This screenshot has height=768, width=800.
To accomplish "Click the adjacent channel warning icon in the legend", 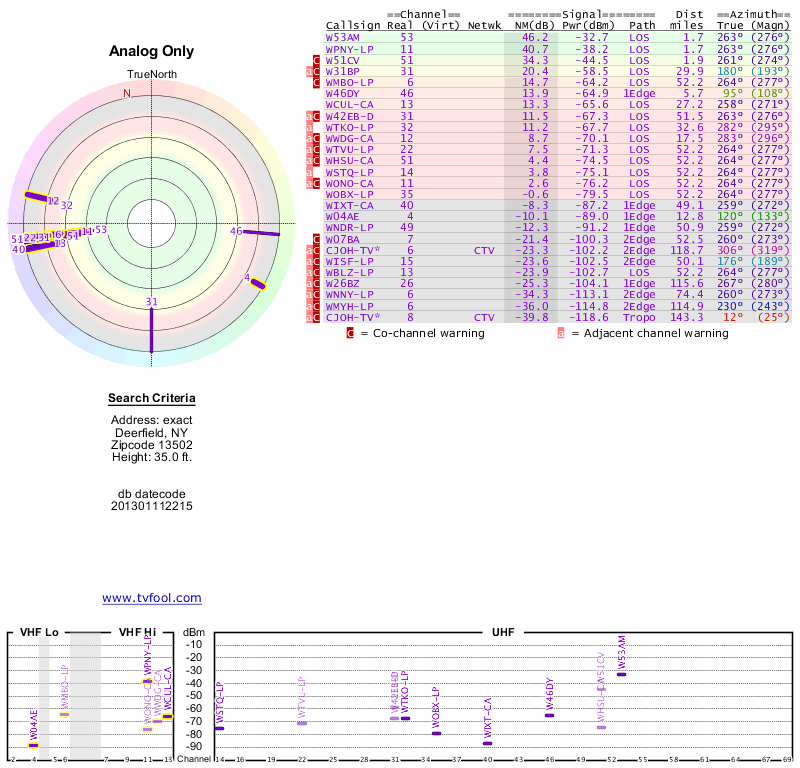I will [560, 333].
